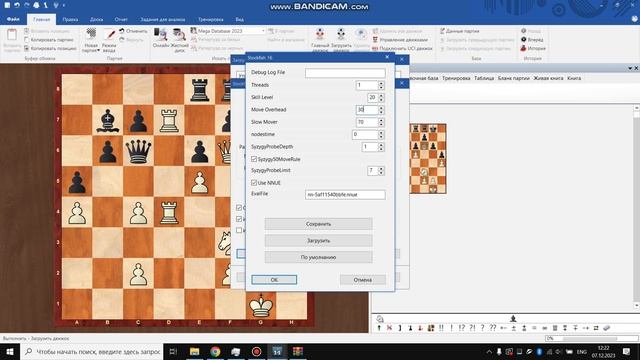The image size is (640, 360).
Task: Expand the New Game dropdown arrow
Action: pos(98,51)
